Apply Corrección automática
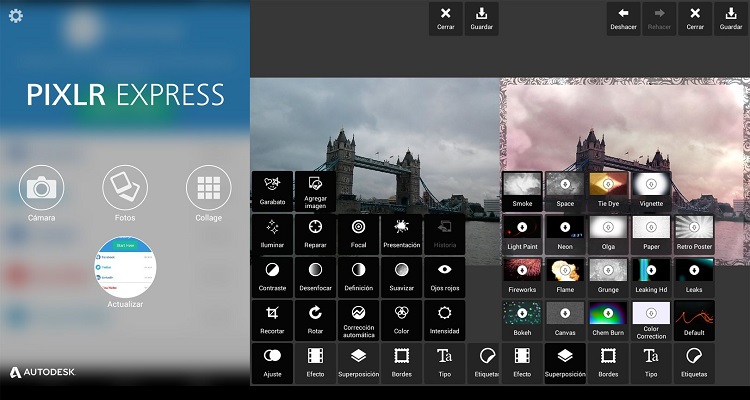Viewport: 750px width, 400px height. (358, 320)
